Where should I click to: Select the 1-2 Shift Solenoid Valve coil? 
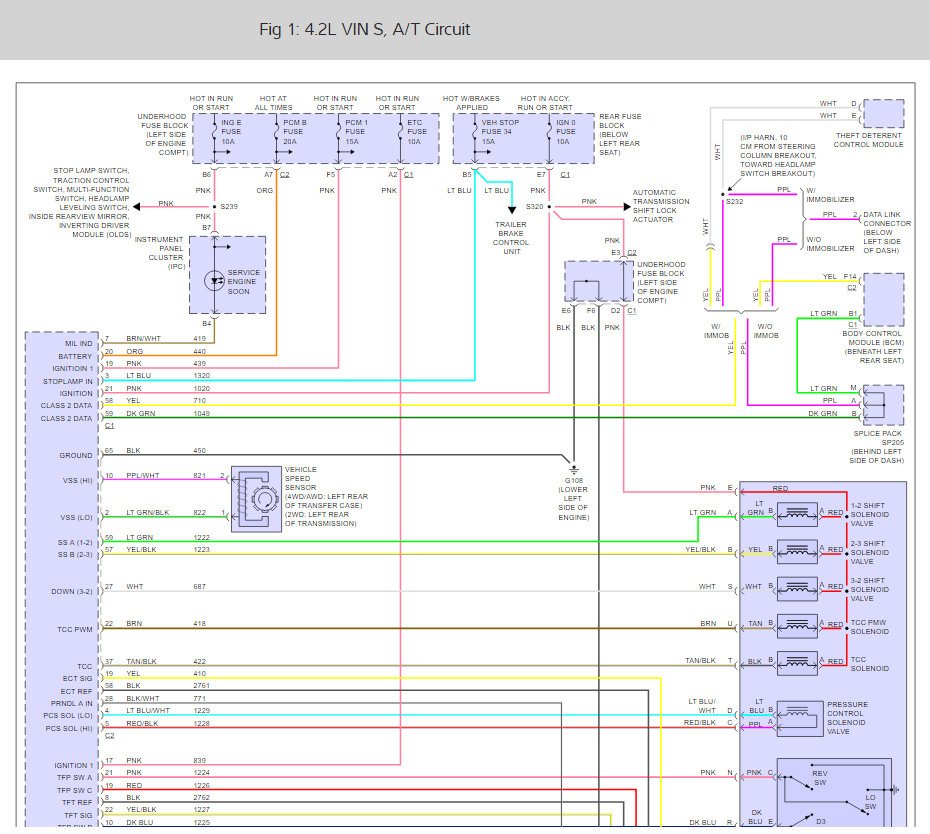[x=797, y=514]
